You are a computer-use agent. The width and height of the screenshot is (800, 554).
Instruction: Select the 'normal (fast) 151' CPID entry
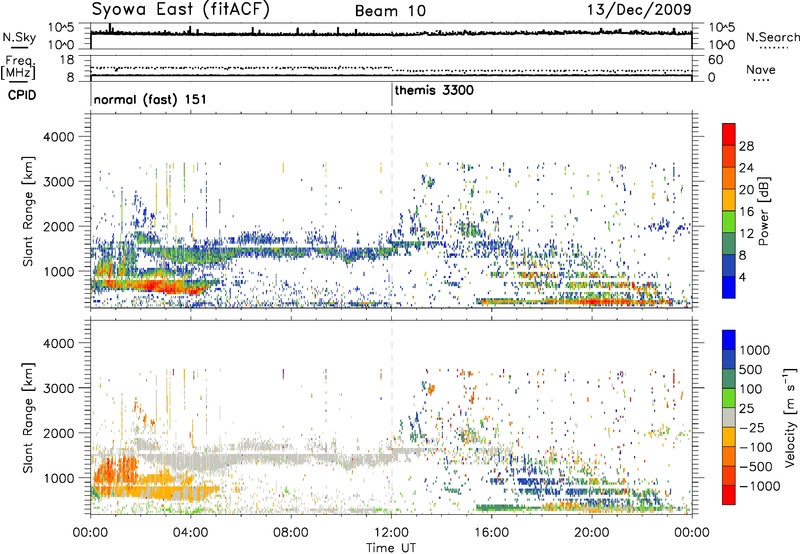[x=150, y=99]
